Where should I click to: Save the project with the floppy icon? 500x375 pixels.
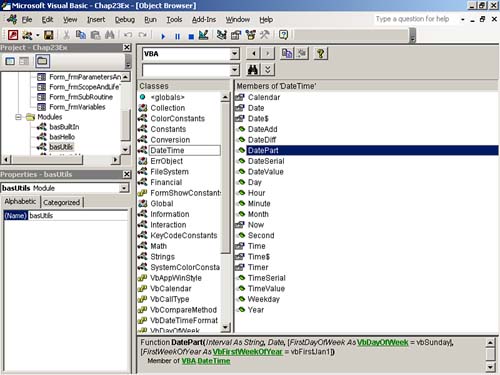(49, 35)
